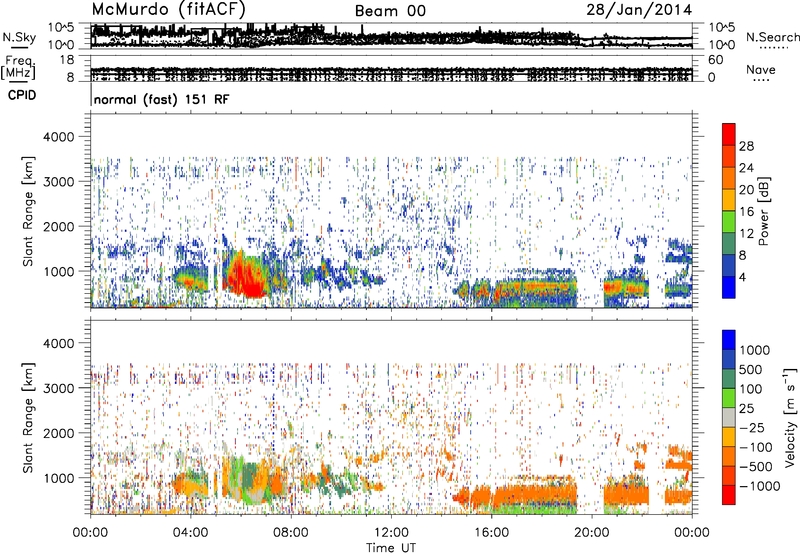
Task: Click the 4000 tick of power panel
Action: pos(59,137)
